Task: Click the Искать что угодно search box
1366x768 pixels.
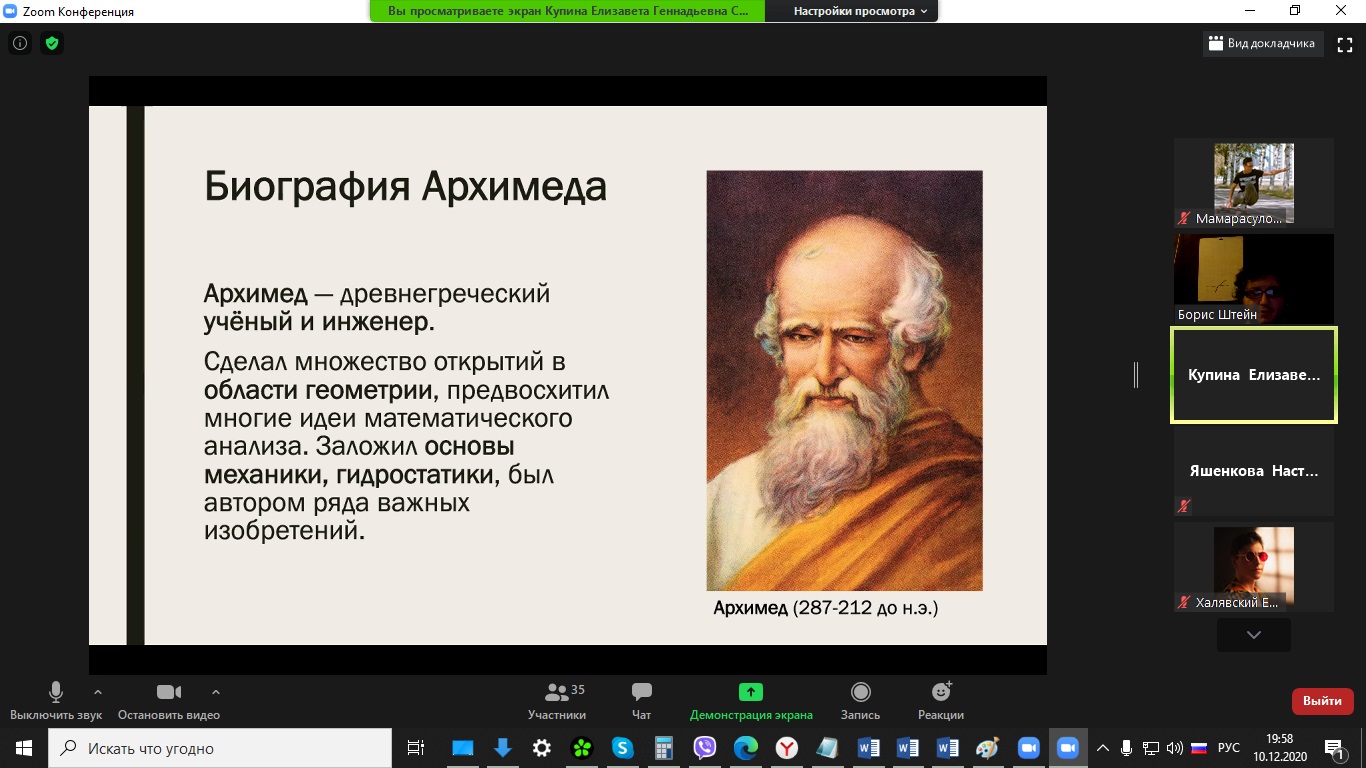Action: click(220, 748)
